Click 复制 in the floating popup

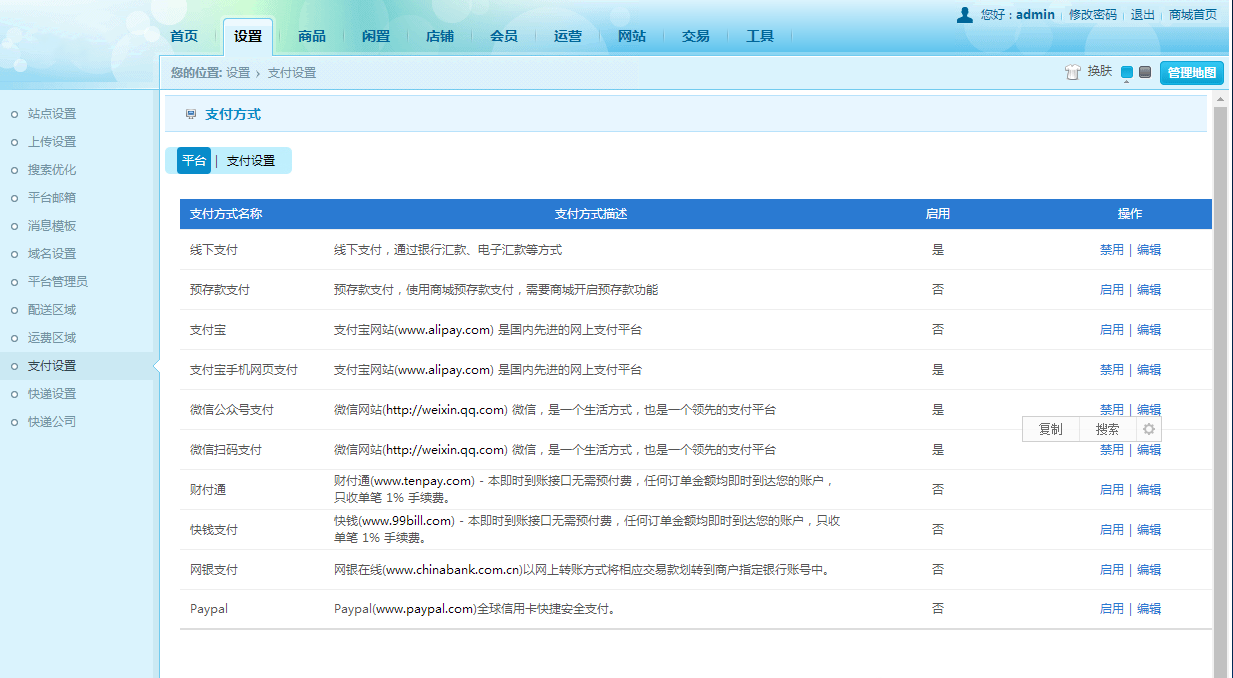[1050, 429]
